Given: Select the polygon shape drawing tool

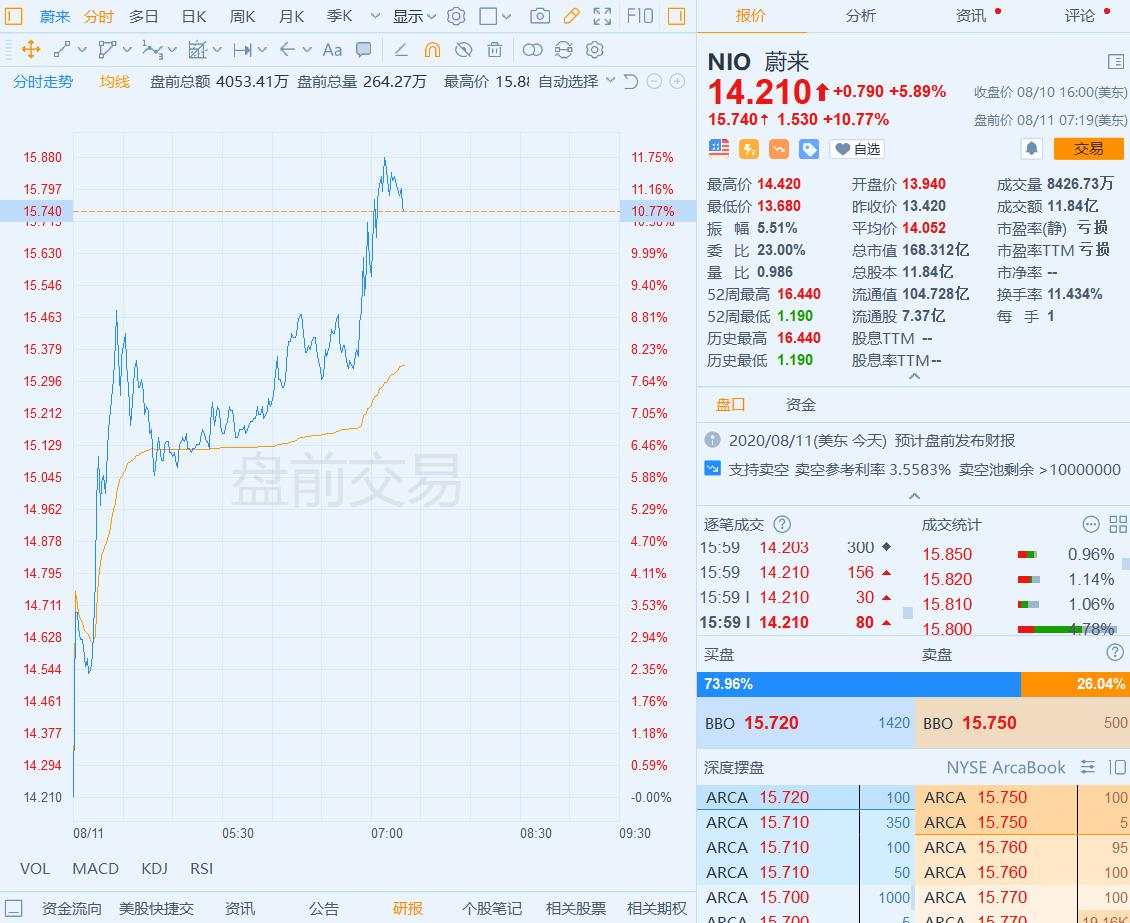Looking at the screenshot, I should pos(107,50).
